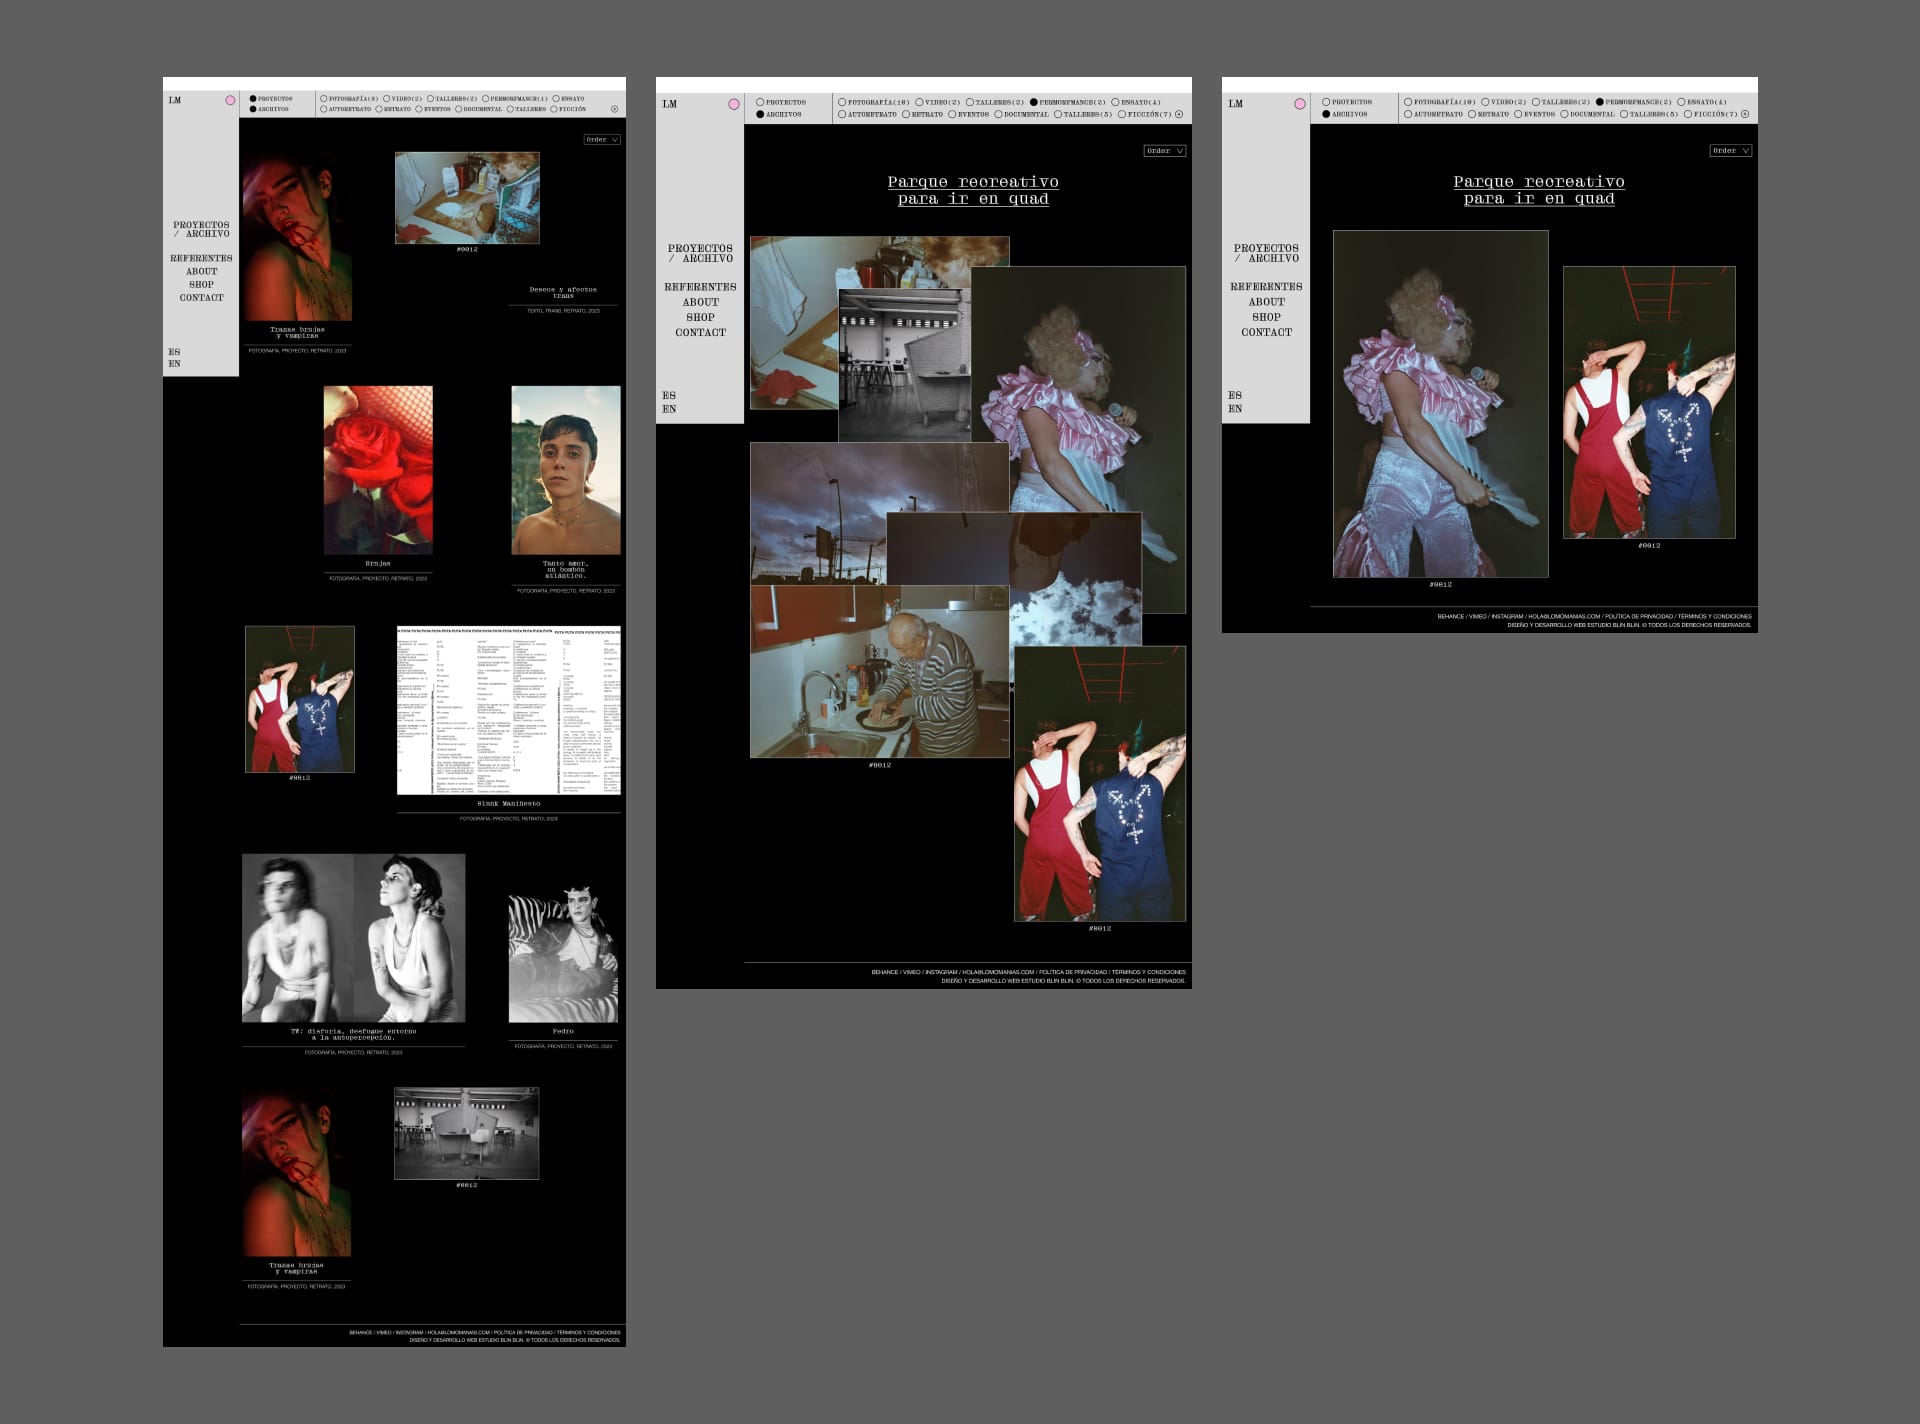Select Performance(2) radio in right mockup
Image resolution: width=1920 pixels, height=1424 pixels.
click(x=1600, y=102)
